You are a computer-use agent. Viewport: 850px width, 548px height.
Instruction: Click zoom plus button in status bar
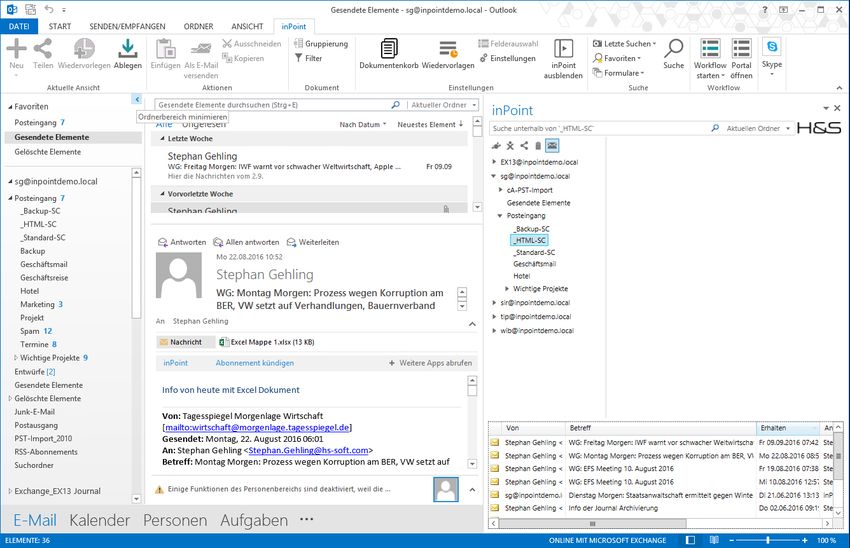coord(804,540)
